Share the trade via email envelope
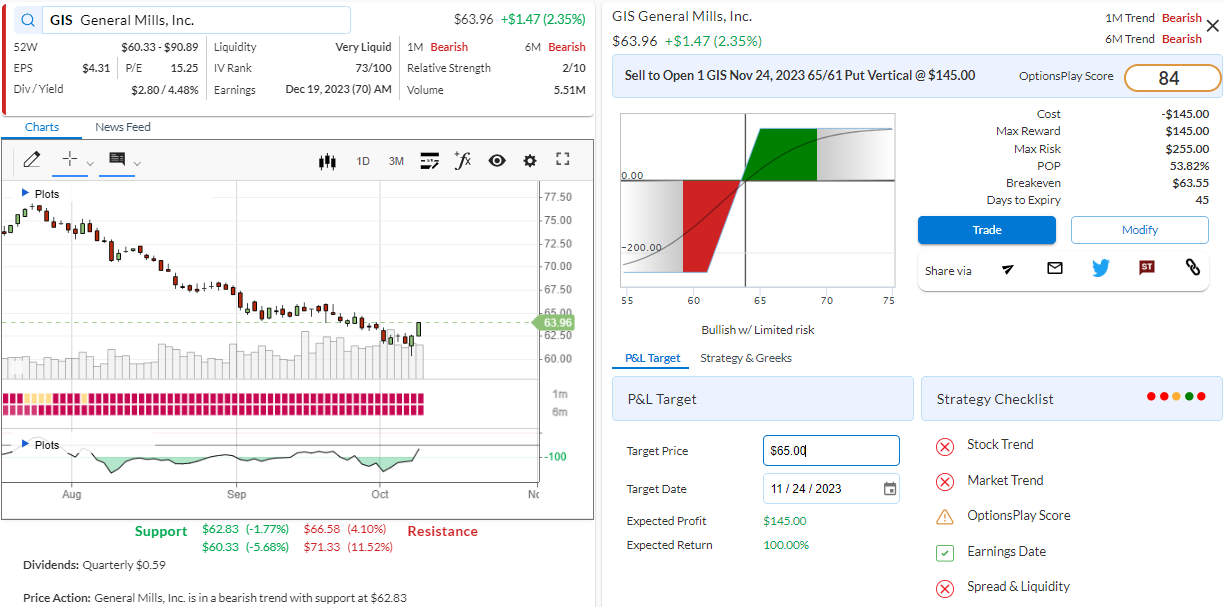Viewport: 1223px width, 607px height. (x=1054, y=268)
